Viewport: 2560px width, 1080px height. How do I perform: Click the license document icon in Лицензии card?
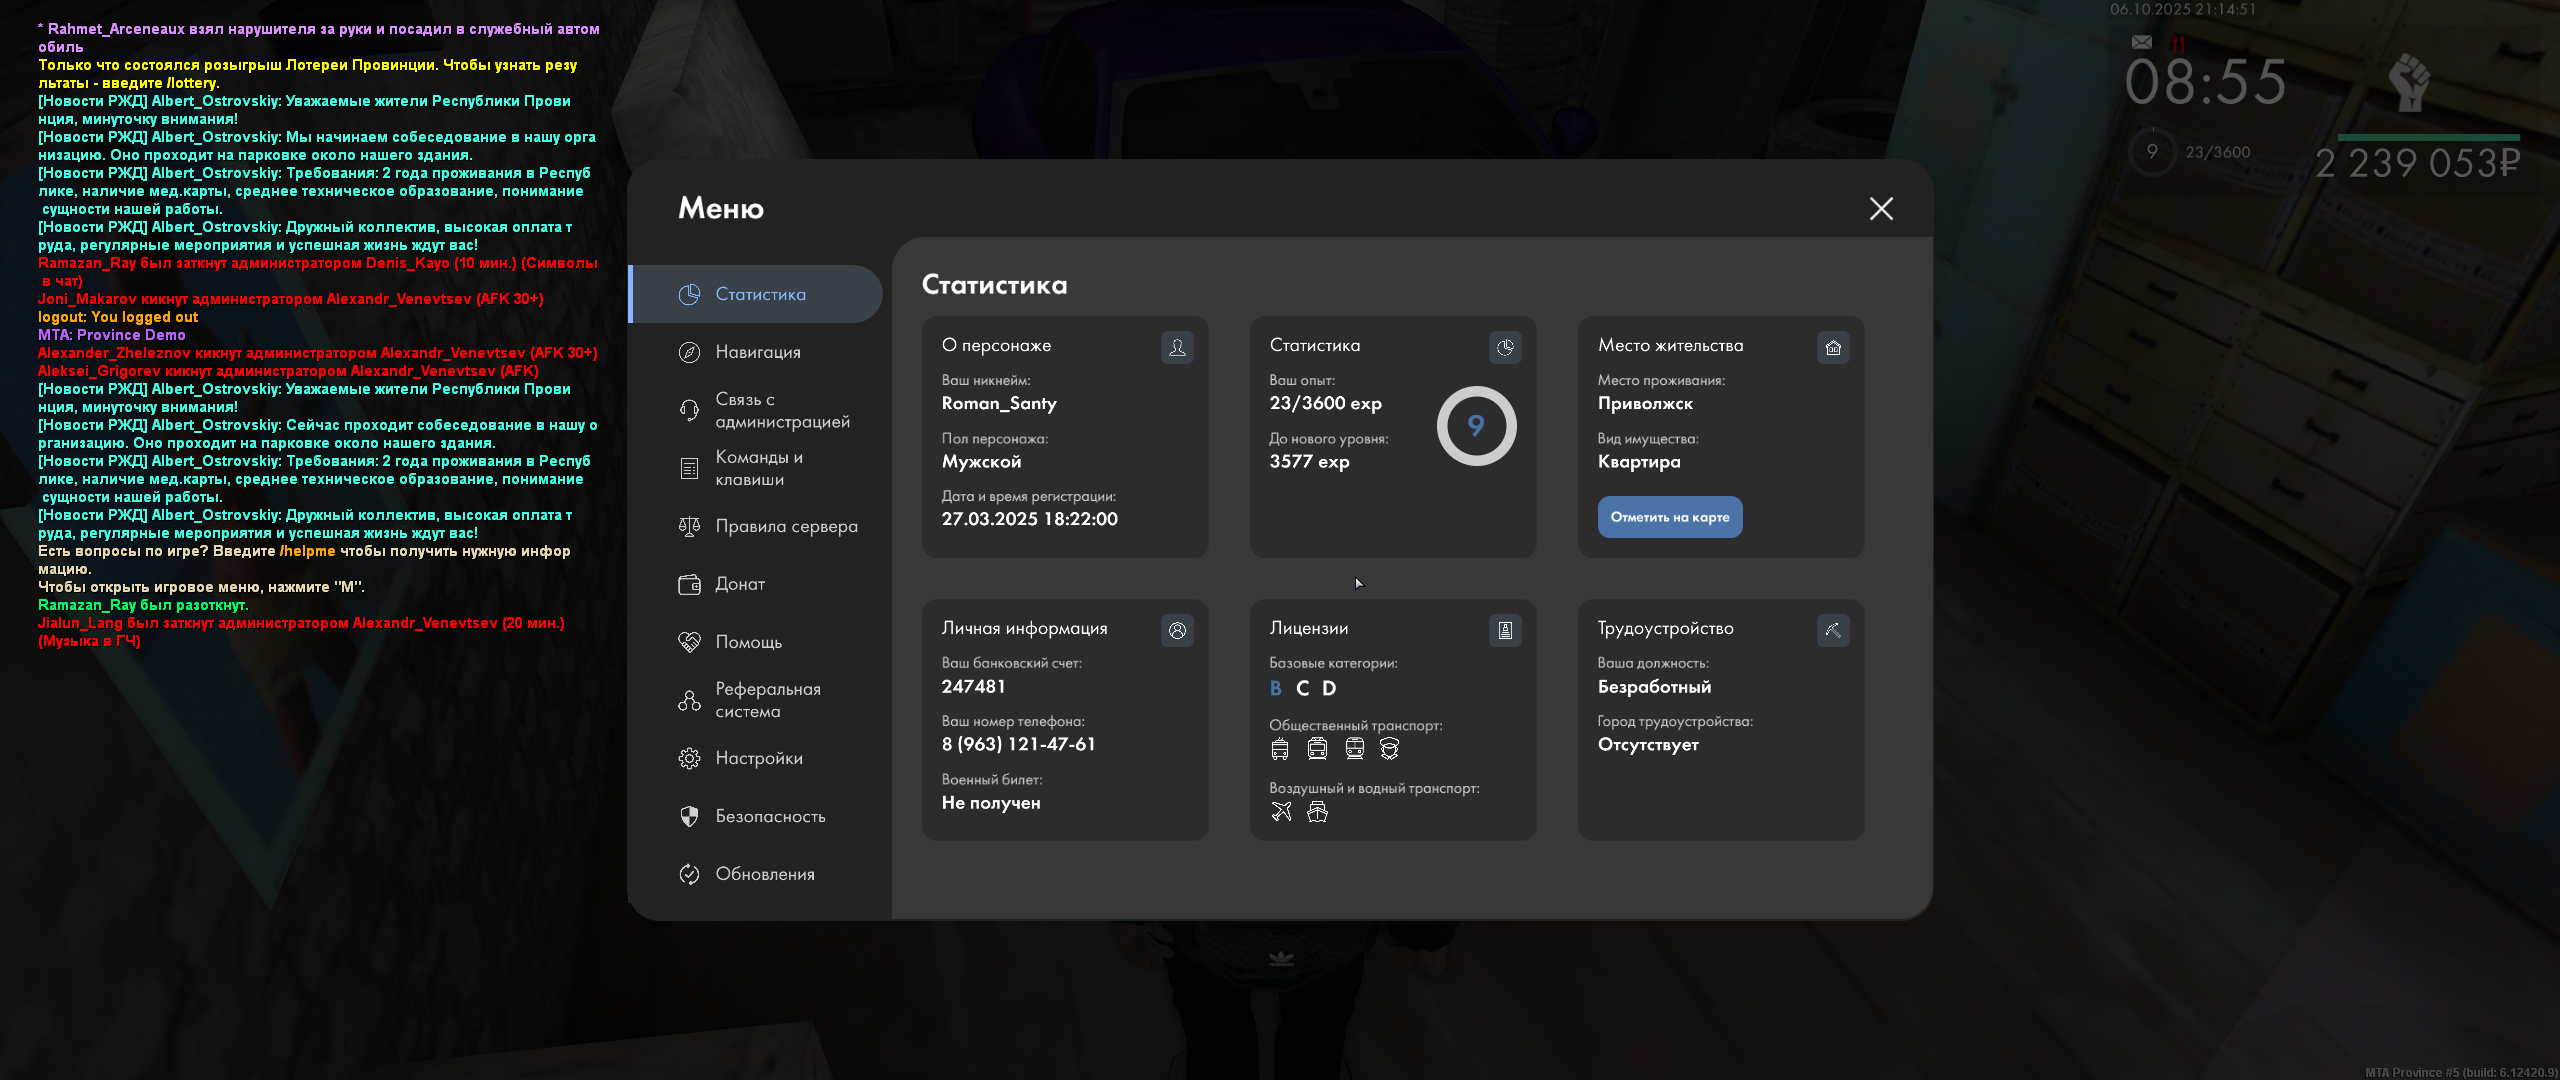click(x=1504, y=630)
